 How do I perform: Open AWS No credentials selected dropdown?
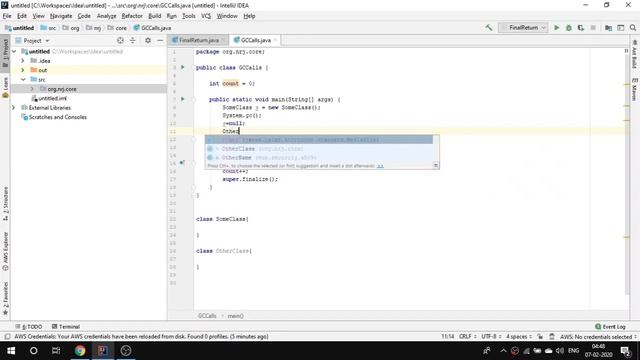tap(598, 337)
